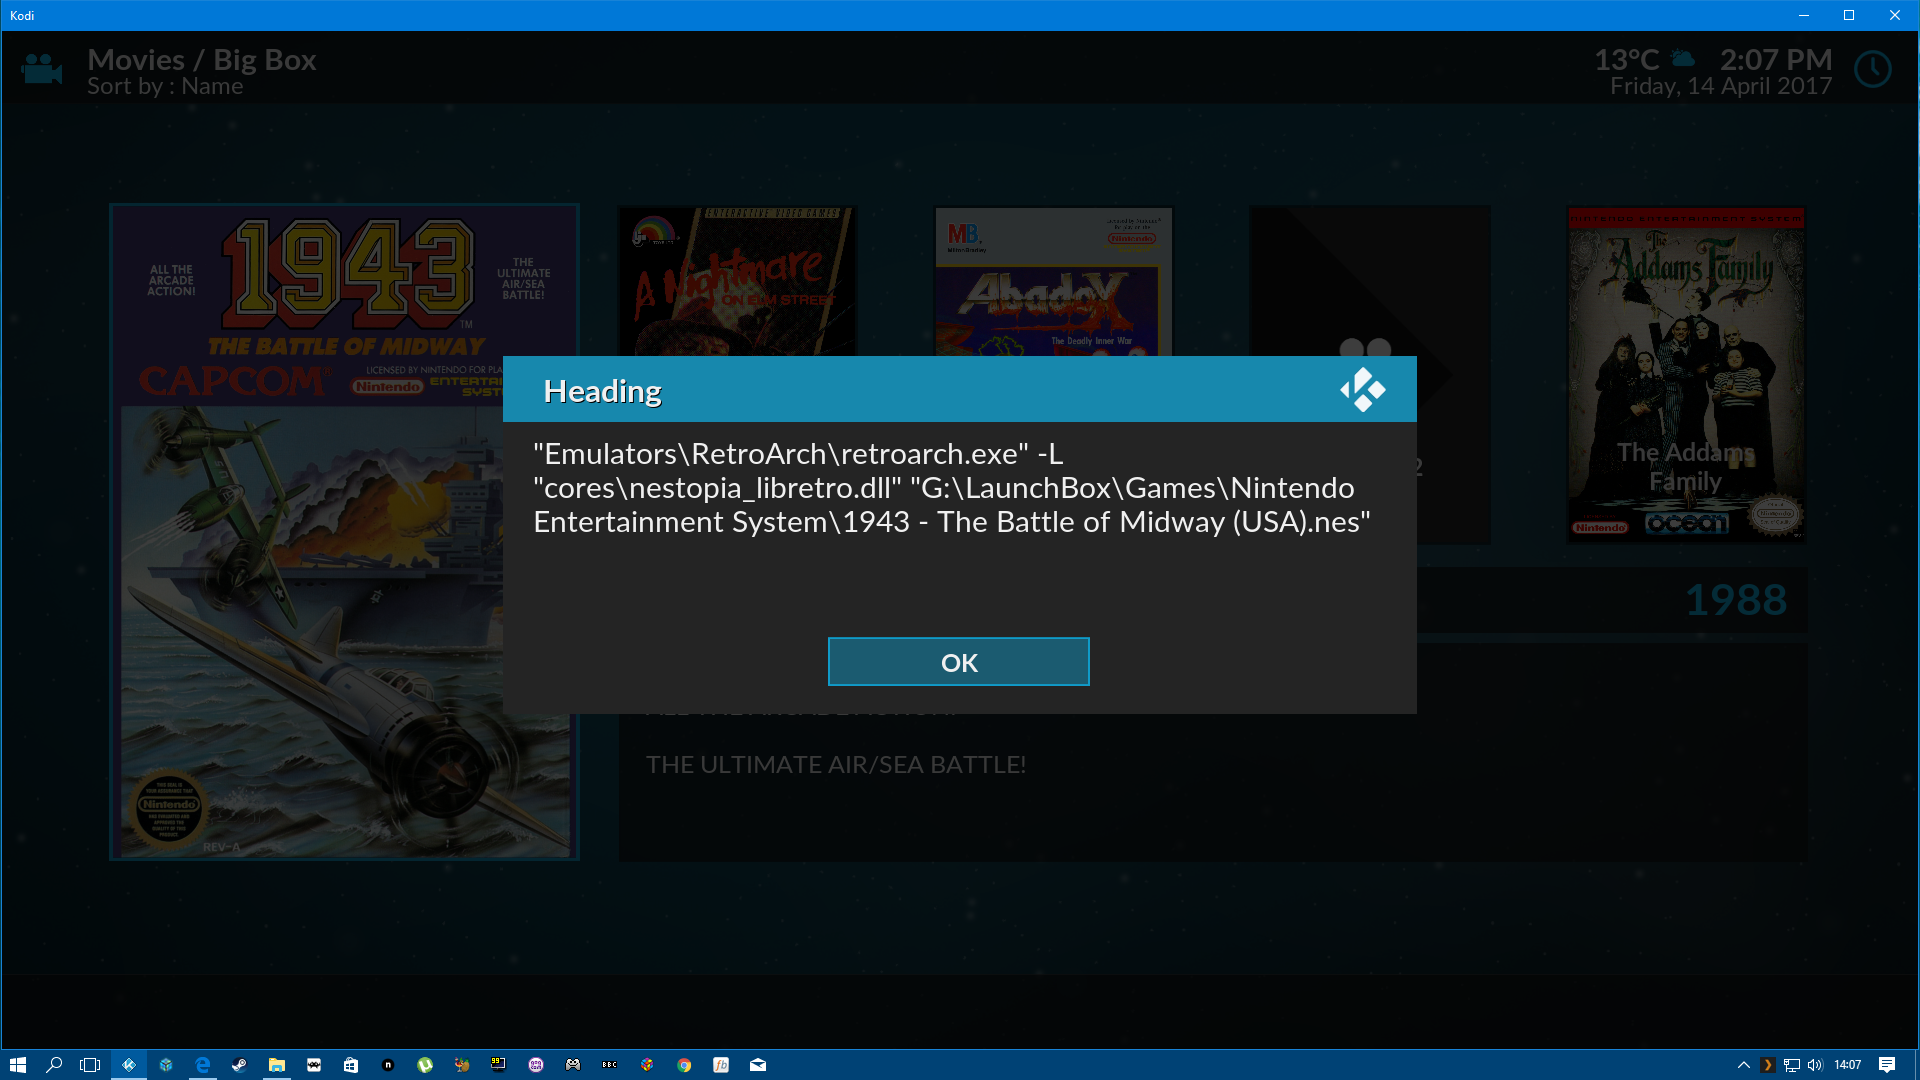The image size is (1920, 1080).
Task: Open the Windows Start menu
Action: 17,1065
